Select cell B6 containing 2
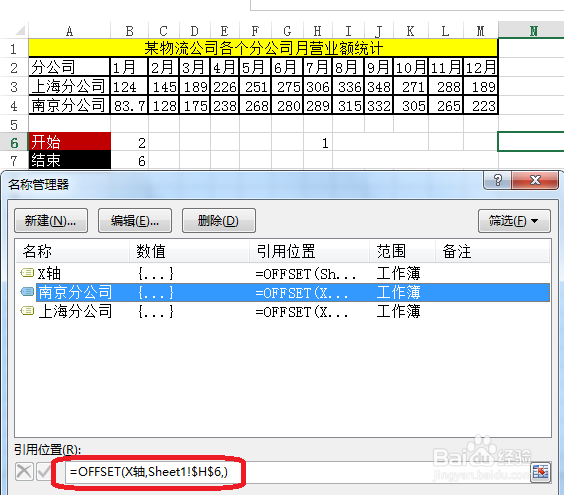Viewport: 564px width, 495px height. (x=129, y=143)
